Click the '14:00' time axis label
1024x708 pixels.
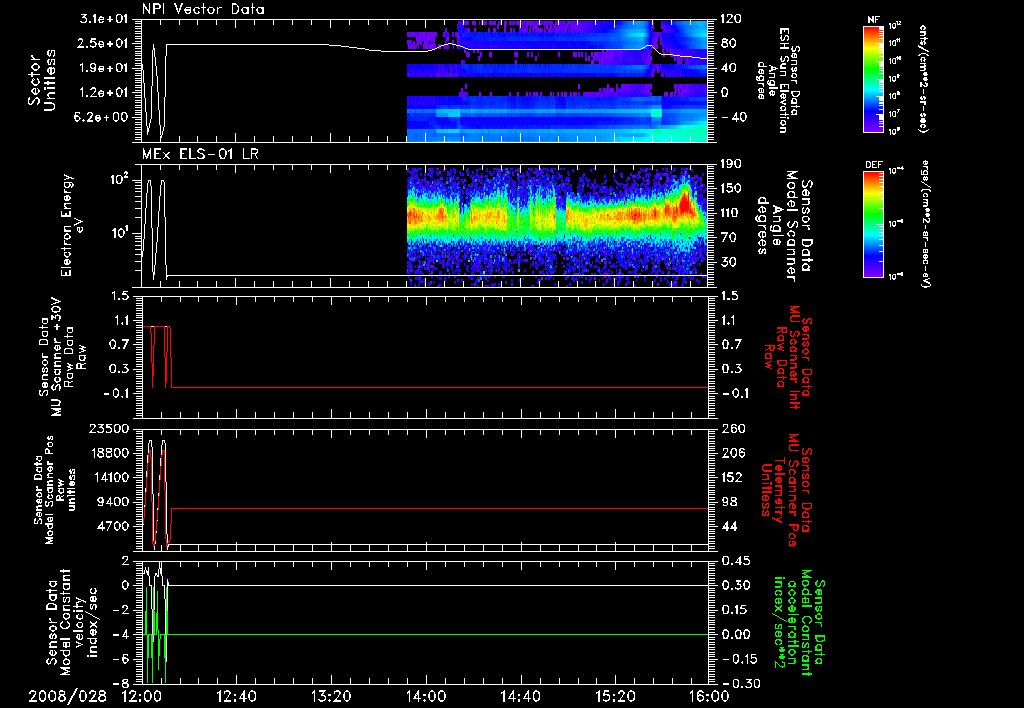[x=426, y=696]
